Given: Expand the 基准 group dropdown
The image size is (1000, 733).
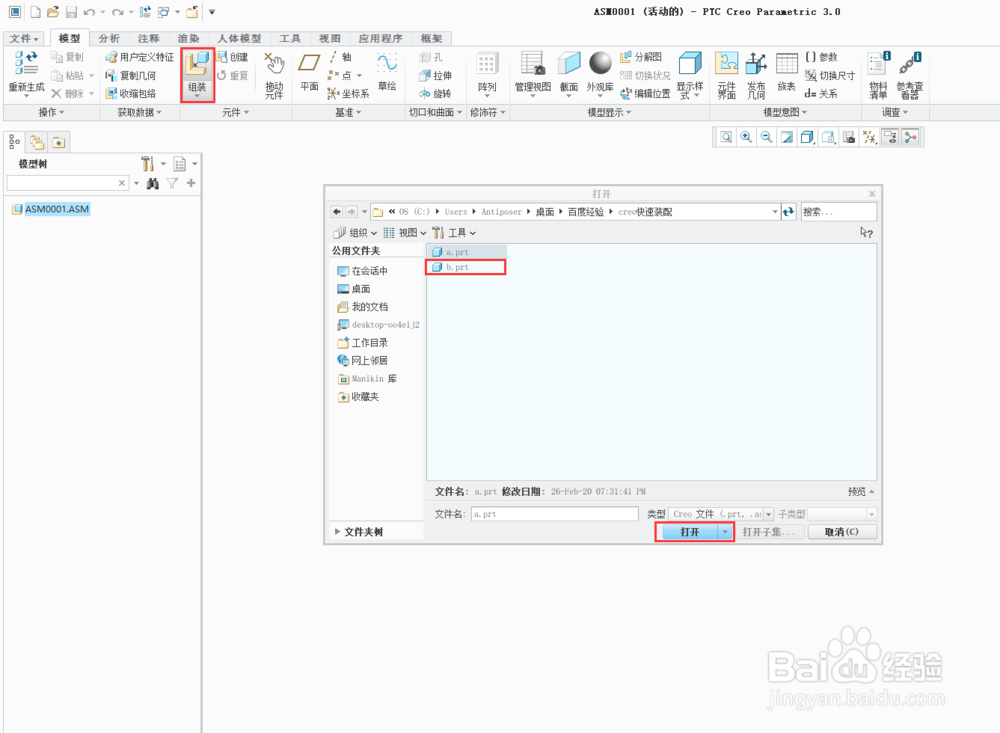Looking at the screenshot, I should coord(348,112).
